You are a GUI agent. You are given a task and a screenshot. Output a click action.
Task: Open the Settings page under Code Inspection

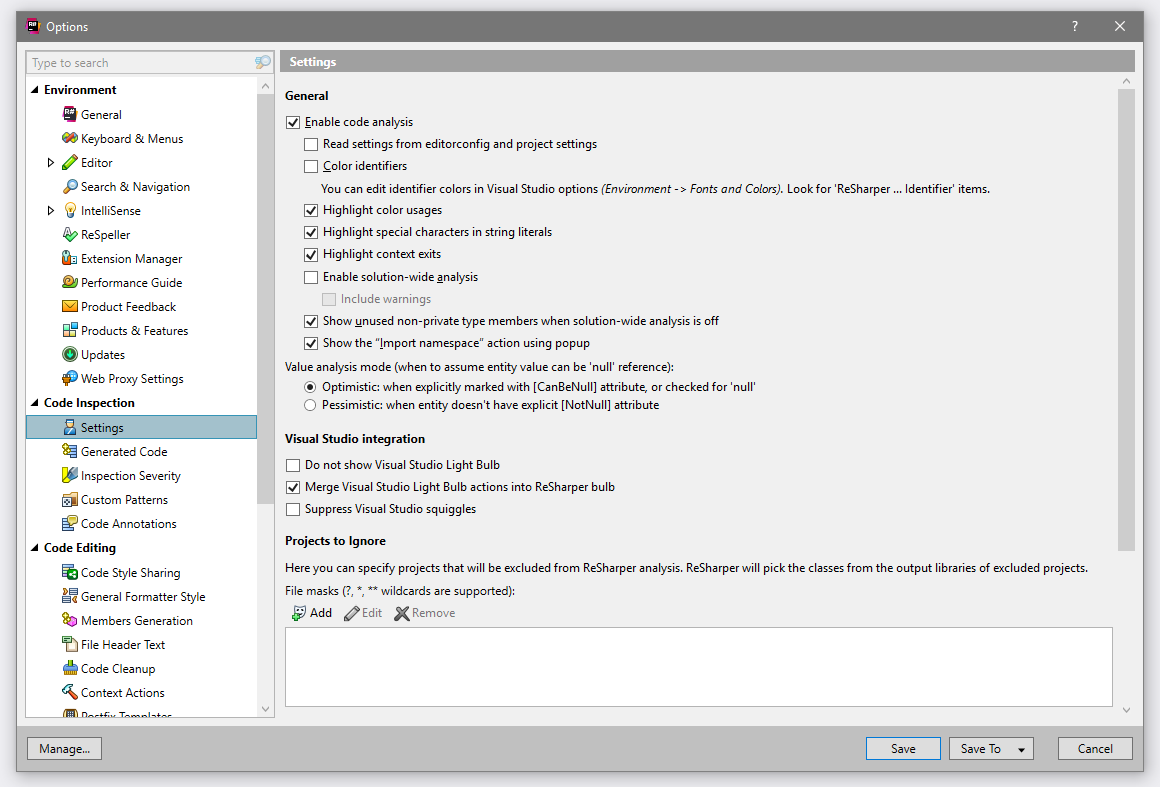click(x=141, y=428)
